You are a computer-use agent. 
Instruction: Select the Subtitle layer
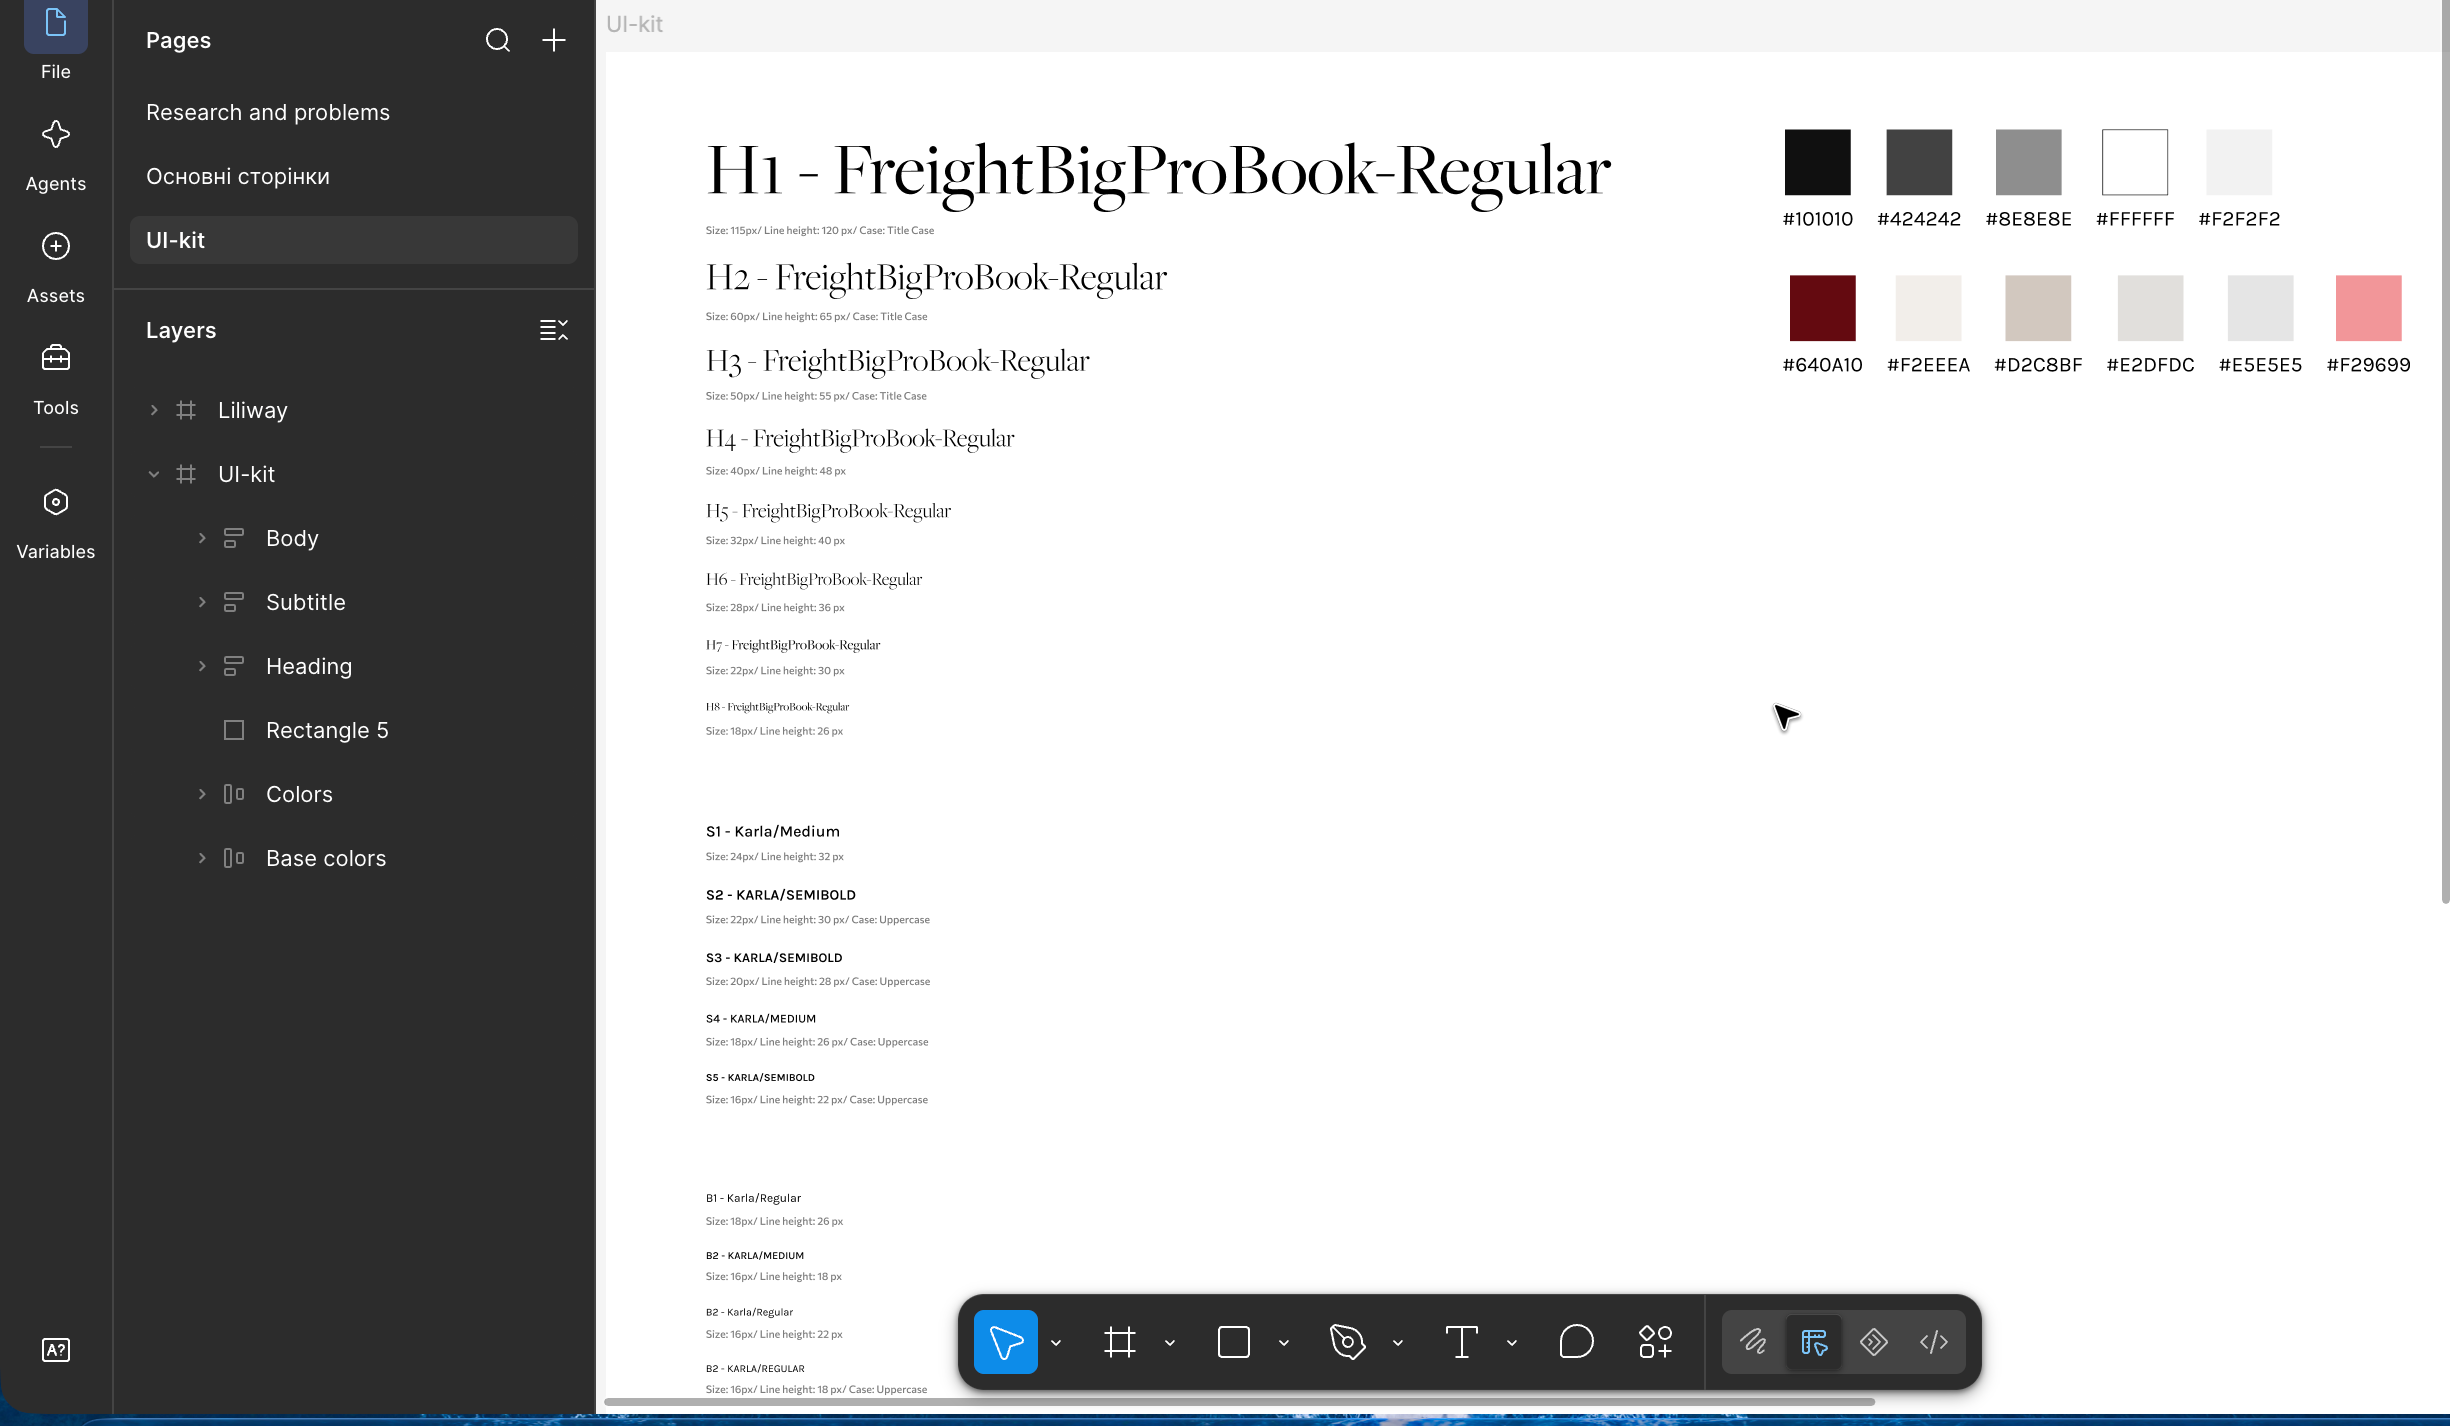tap(354, 602)
